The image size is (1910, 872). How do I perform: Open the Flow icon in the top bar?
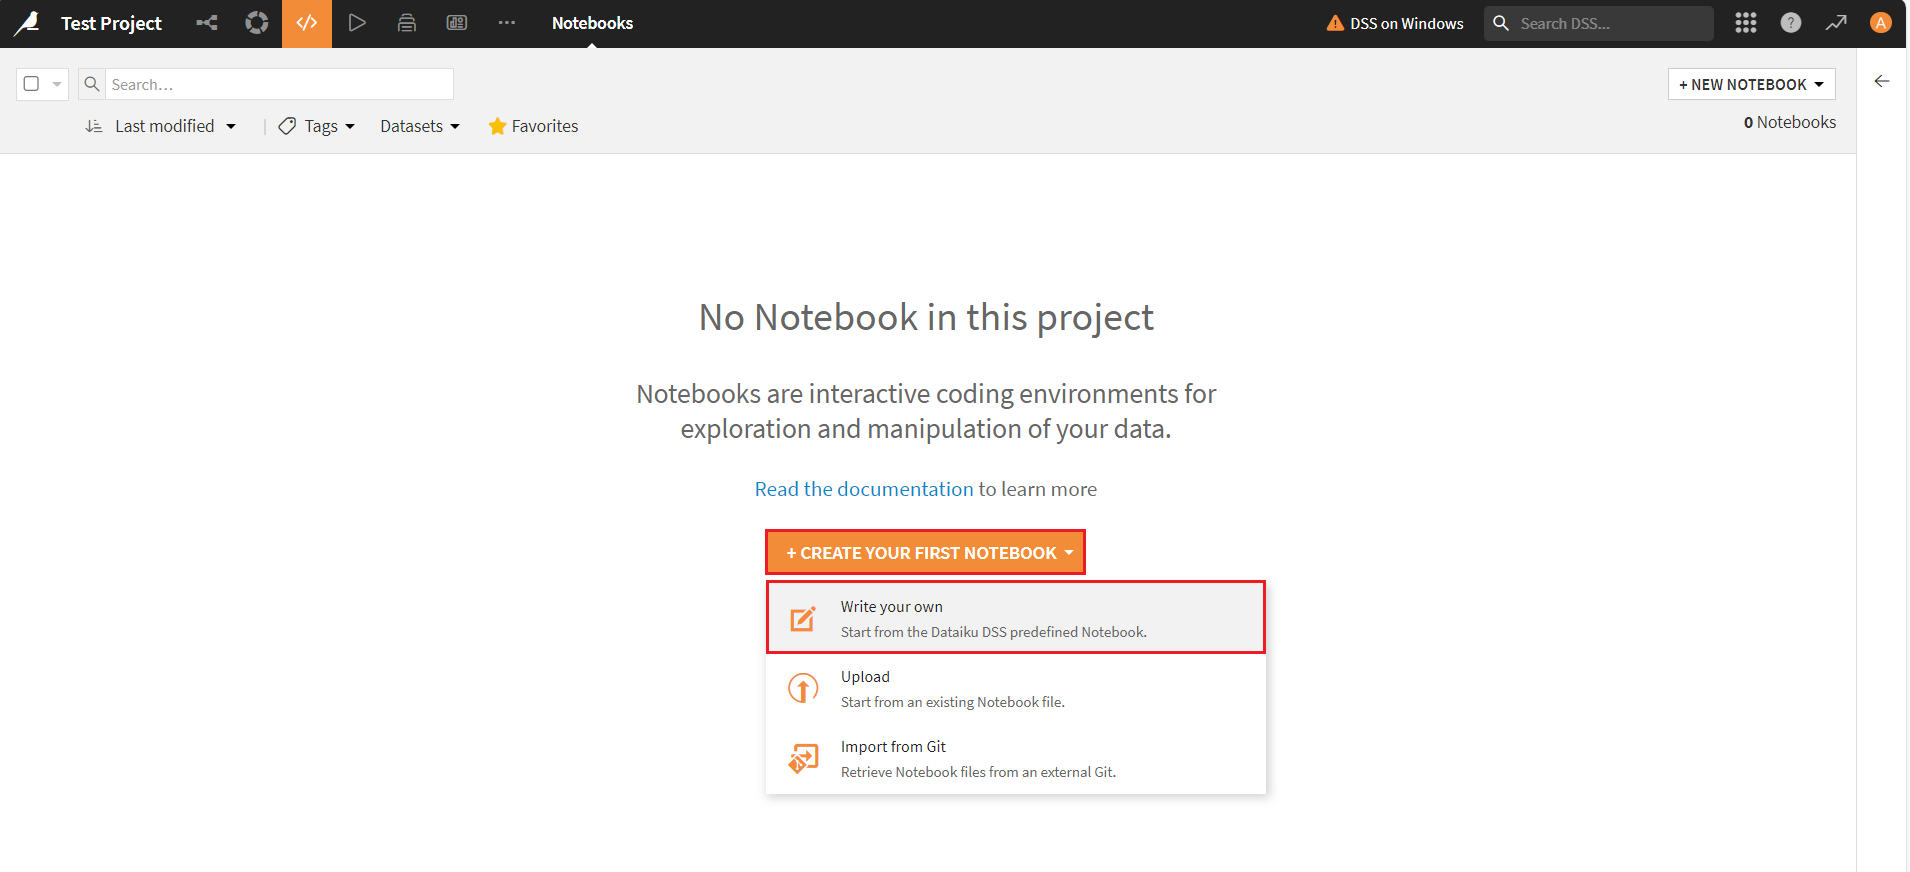coord(207,23)
